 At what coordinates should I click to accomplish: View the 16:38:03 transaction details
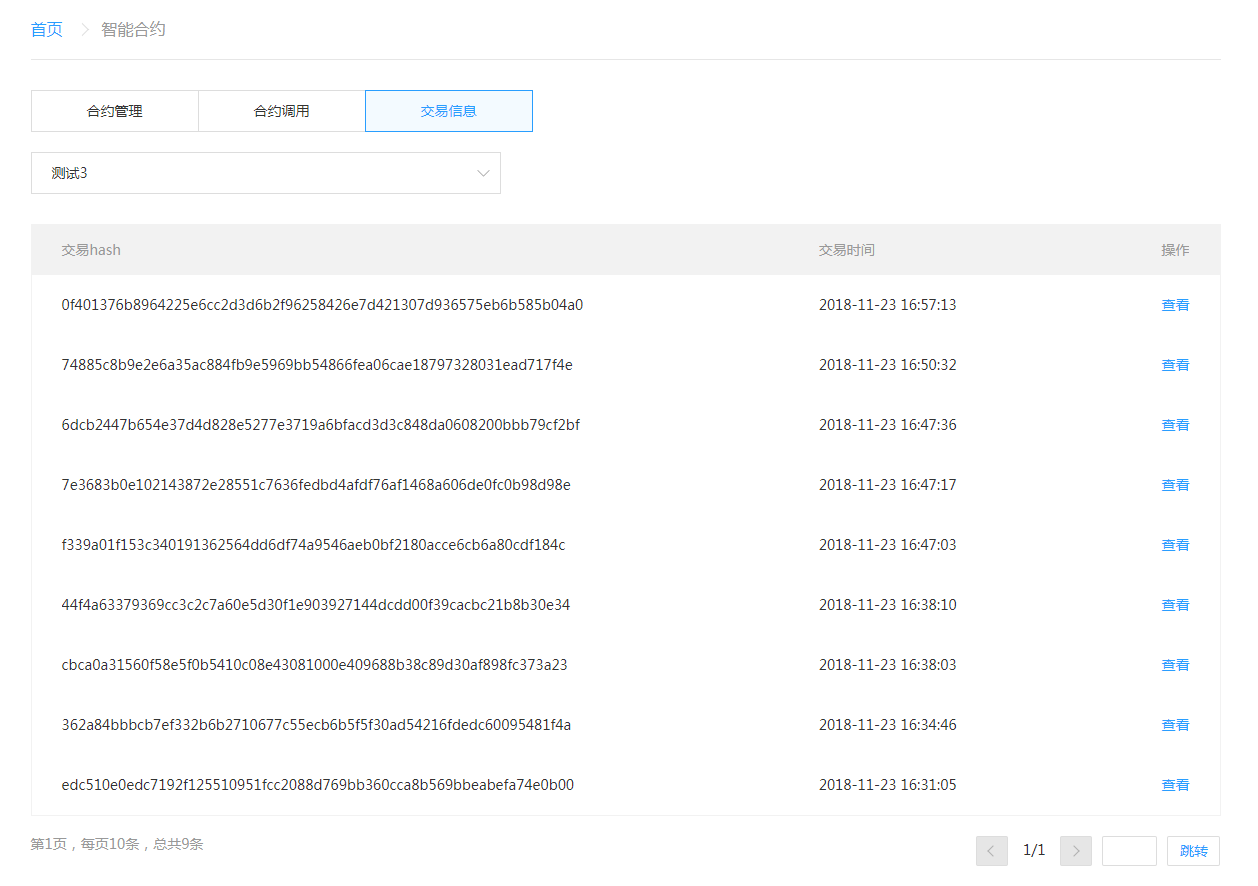click(1175, 665)
